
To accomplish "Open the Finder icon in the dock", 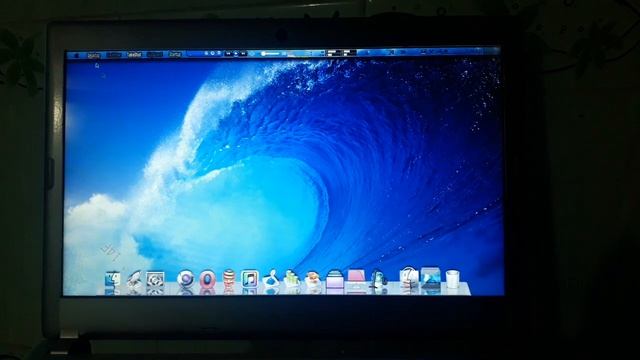I will 112,280.
